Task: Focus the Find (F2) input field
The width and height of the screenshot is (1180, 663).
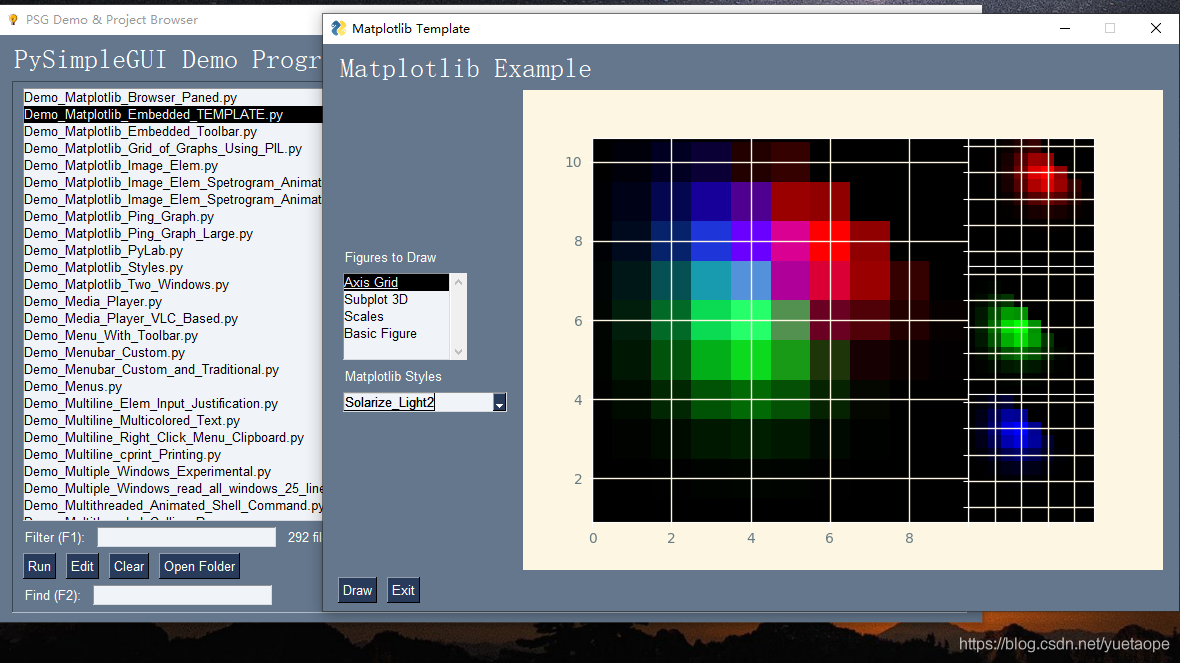Action: coord(182,595)
